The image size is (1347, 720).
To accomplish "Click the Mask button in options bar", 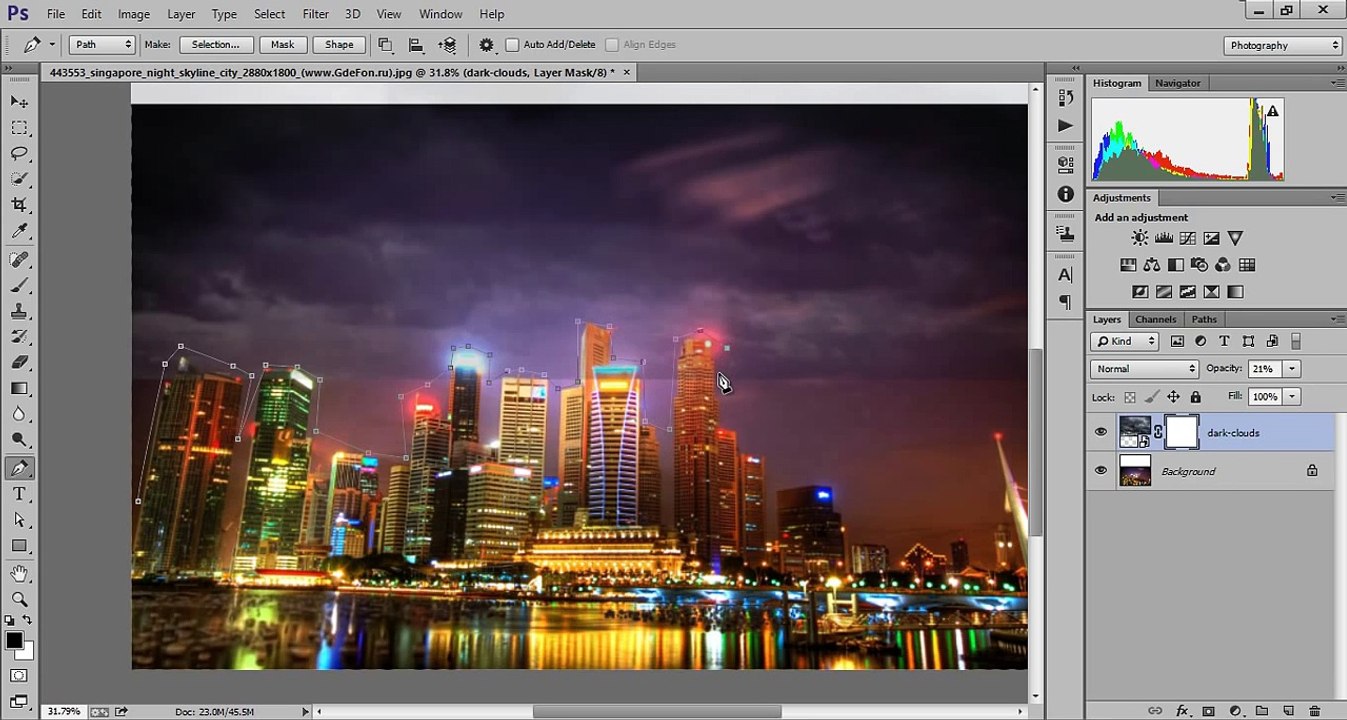I will click(x=282, y=45).
